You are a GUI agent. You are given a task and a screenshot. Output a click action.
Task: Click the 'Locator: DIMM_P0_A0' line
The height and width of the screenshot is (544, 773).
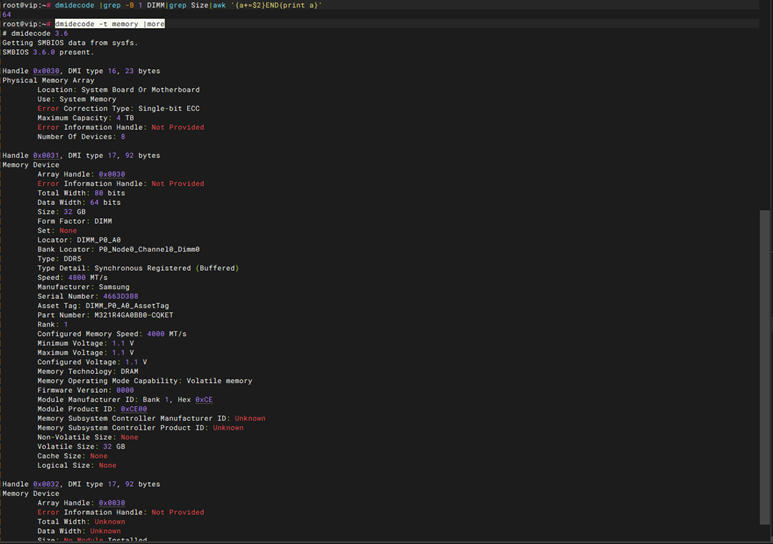coord(79,240)
